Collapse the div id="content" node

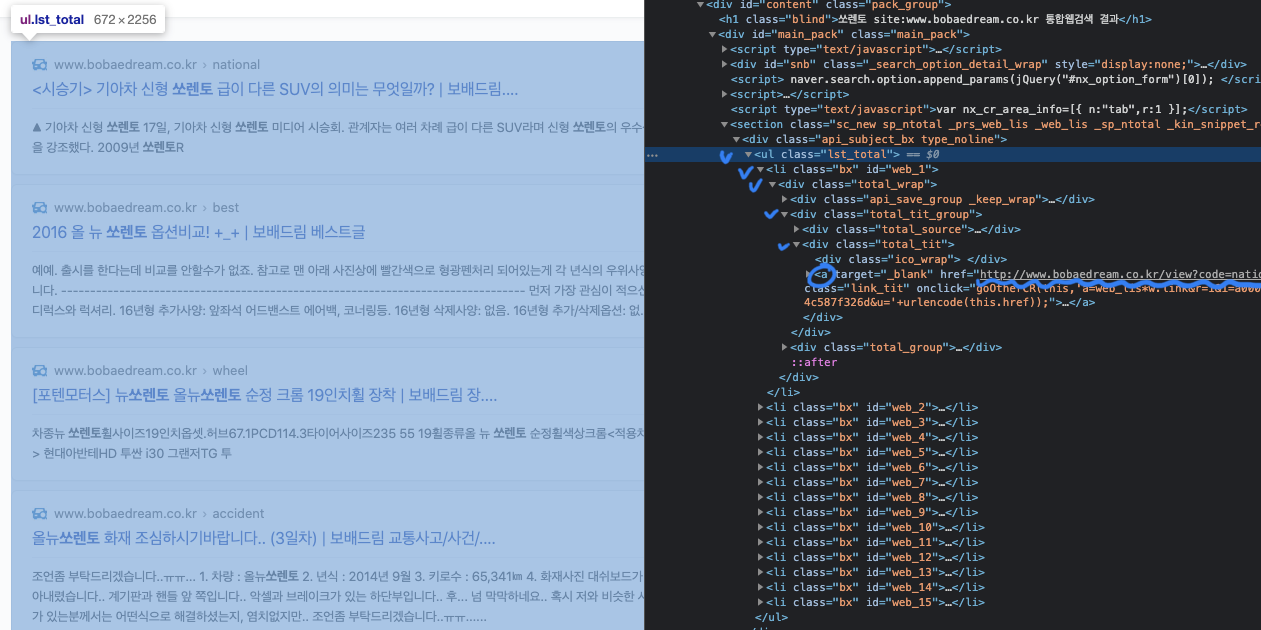pyautogui.click(x=699, y=5)
